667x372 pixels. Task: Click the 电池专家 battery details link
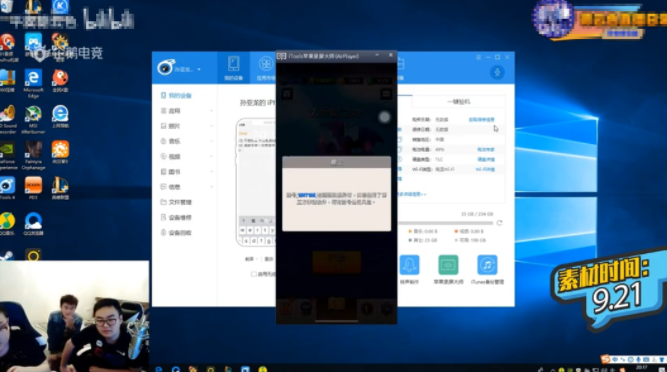[485, 150]
